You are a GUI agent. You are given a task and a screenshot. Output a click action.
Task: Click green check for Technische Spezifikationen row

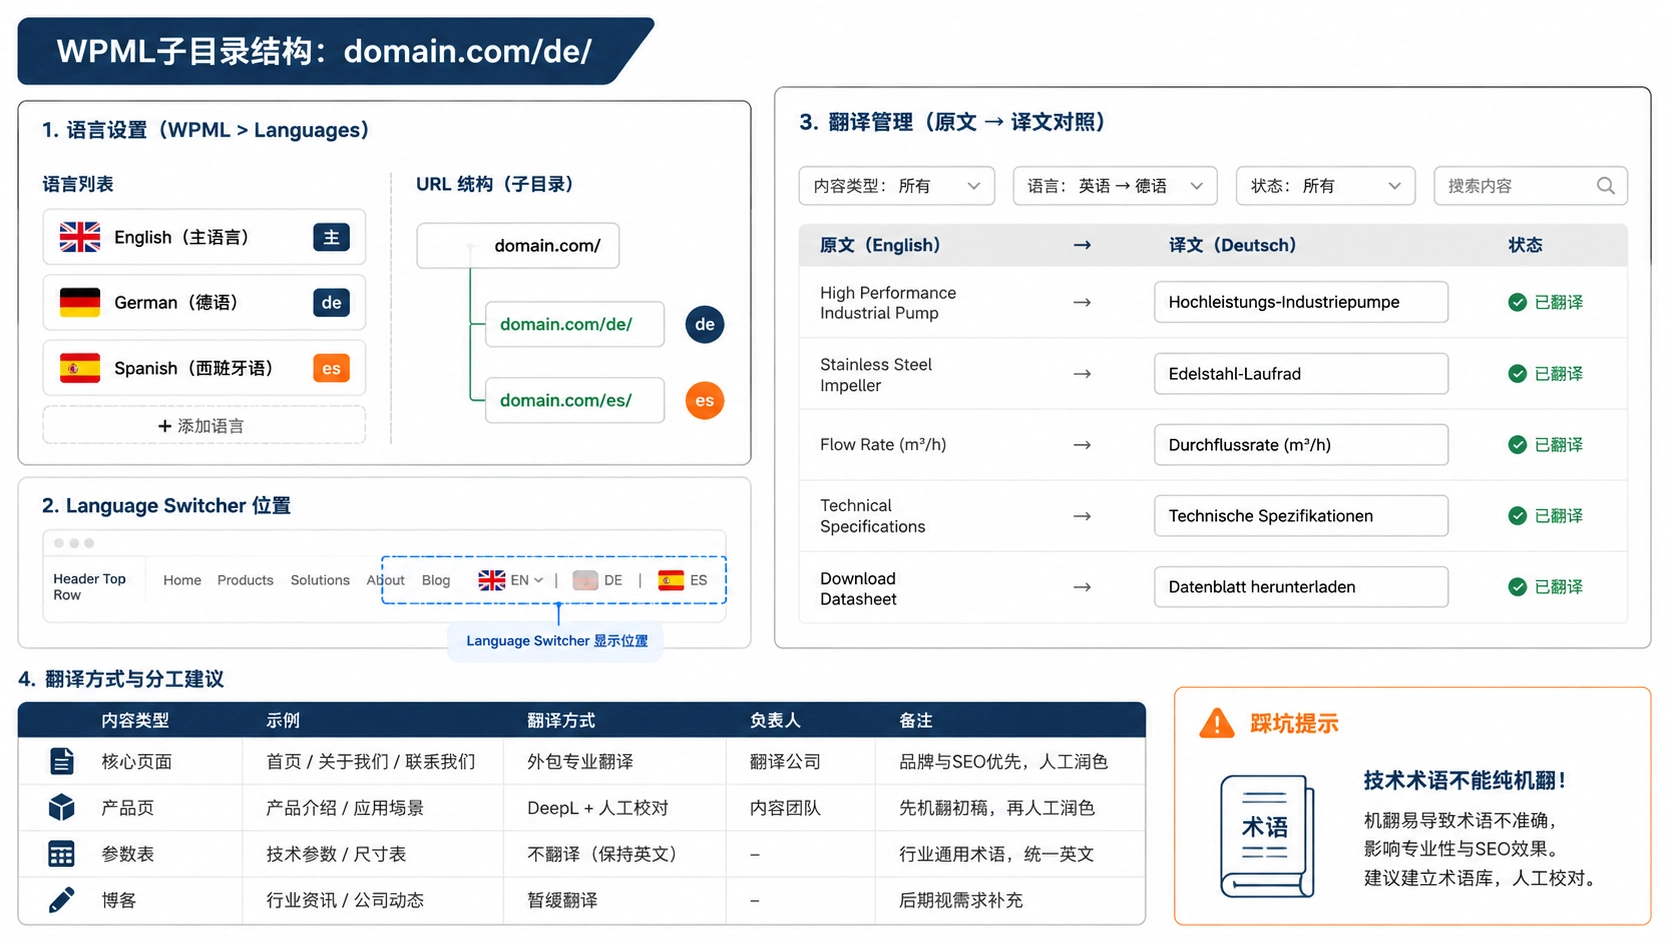pyautogui.click(x=1517, y=516)
